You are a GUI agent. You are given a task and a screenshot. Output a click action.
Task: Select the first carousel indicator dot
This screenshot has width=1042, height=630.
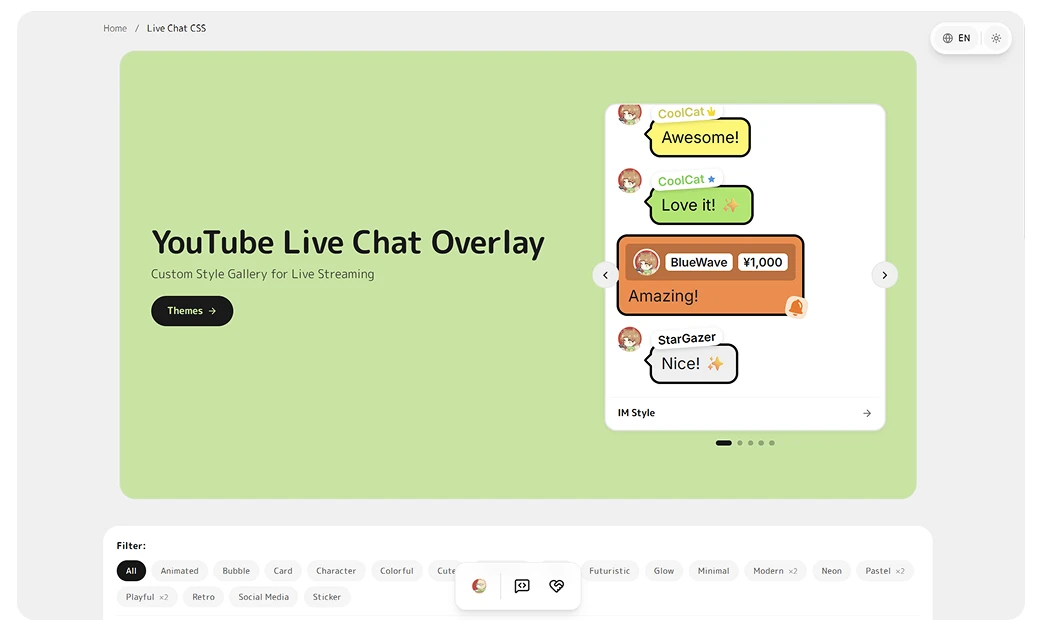tap(724, 443)
